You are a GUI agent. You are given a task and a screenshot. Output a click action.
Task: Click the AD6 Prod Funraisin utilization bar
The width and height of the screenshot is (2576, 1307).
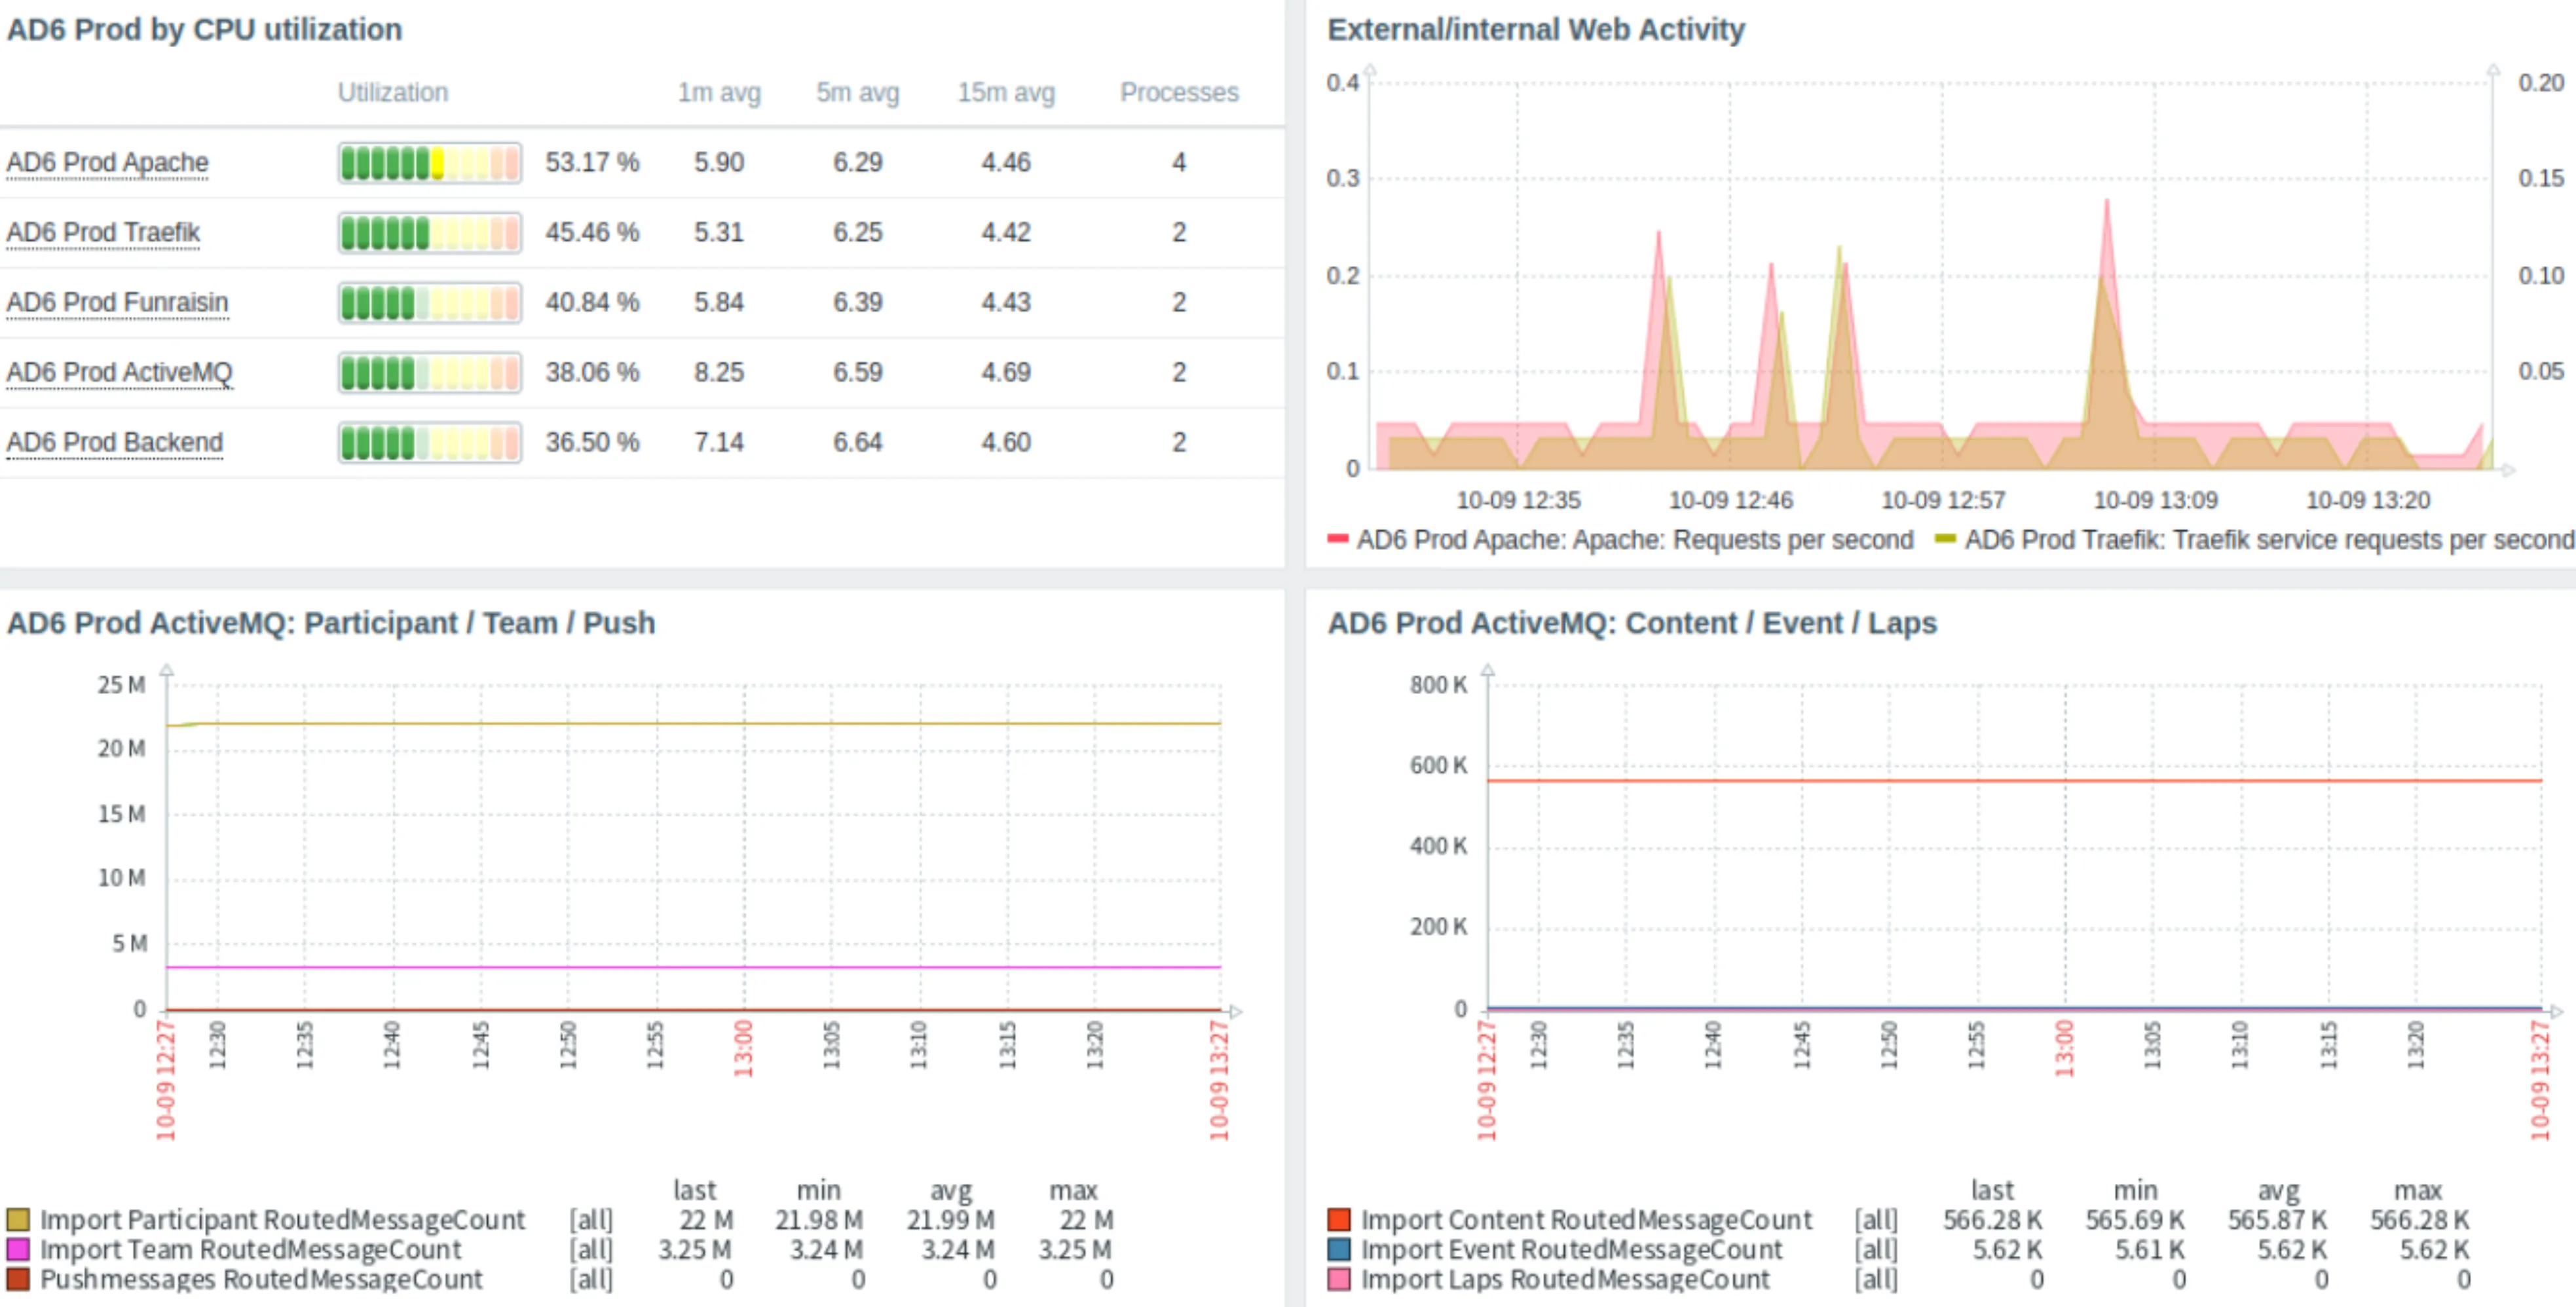pyautogui.click(x=429, y=302)
